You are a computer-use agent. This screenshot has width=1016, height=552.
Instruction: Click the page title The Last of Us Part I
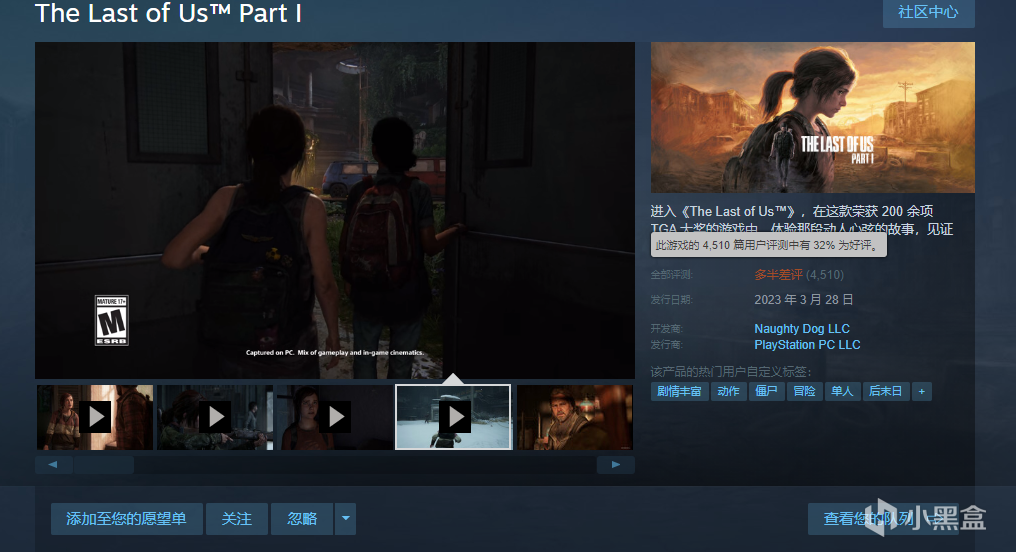(x=168, y=13)
